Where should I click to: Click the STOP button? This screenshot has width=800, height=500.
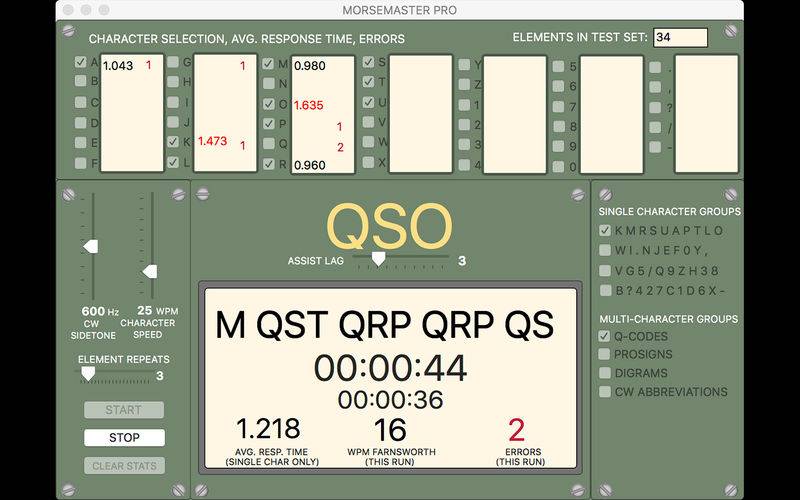coord(124,438)
